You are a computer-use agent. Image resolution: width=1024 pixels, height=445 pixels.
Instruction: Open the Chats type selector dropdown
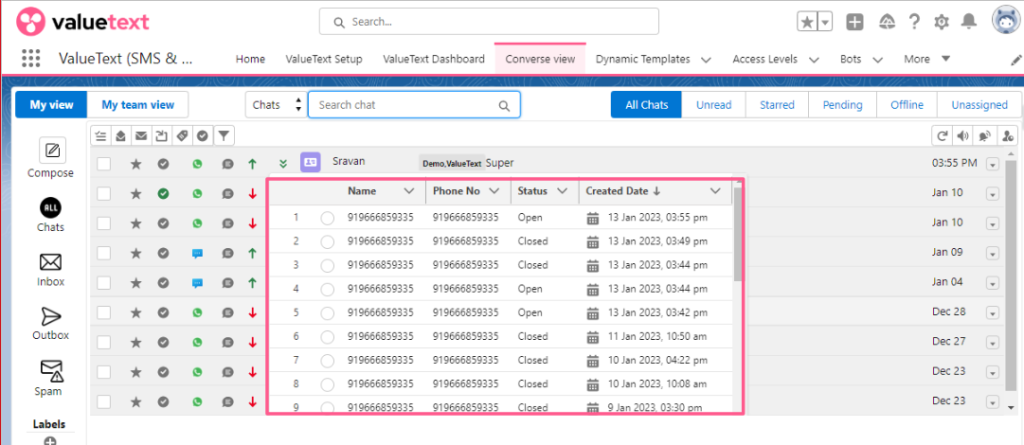click(x=275, y=105)
